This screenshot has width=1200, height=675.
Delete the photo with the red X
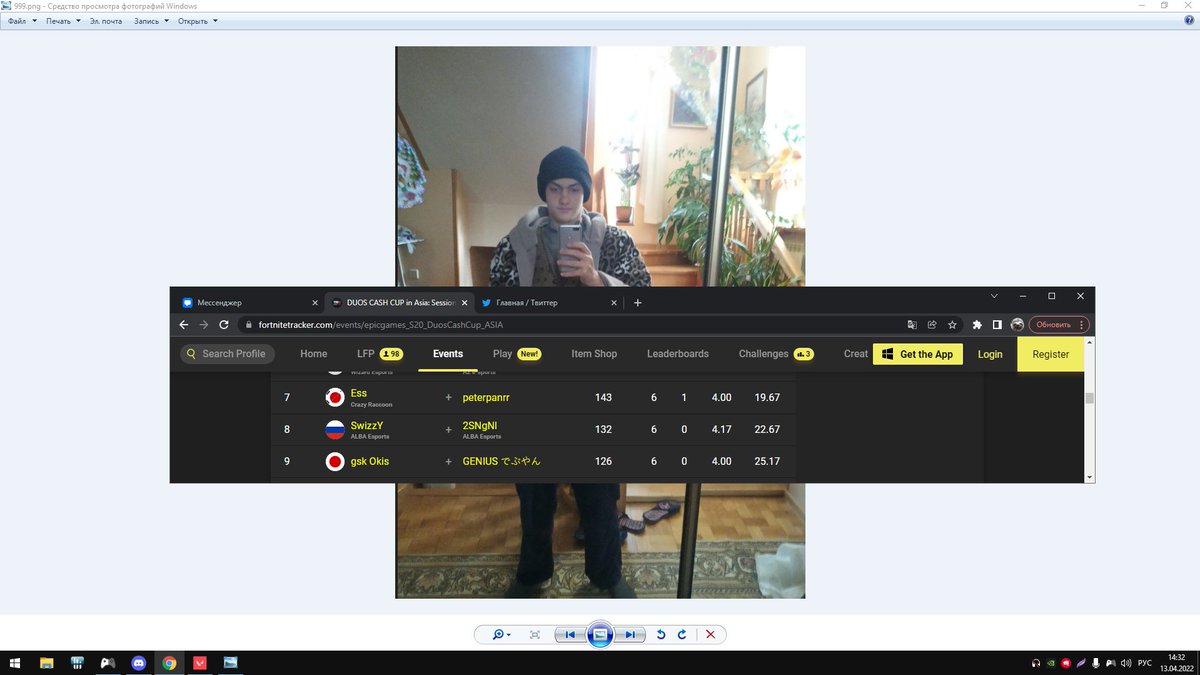click(x=710, y=635)
